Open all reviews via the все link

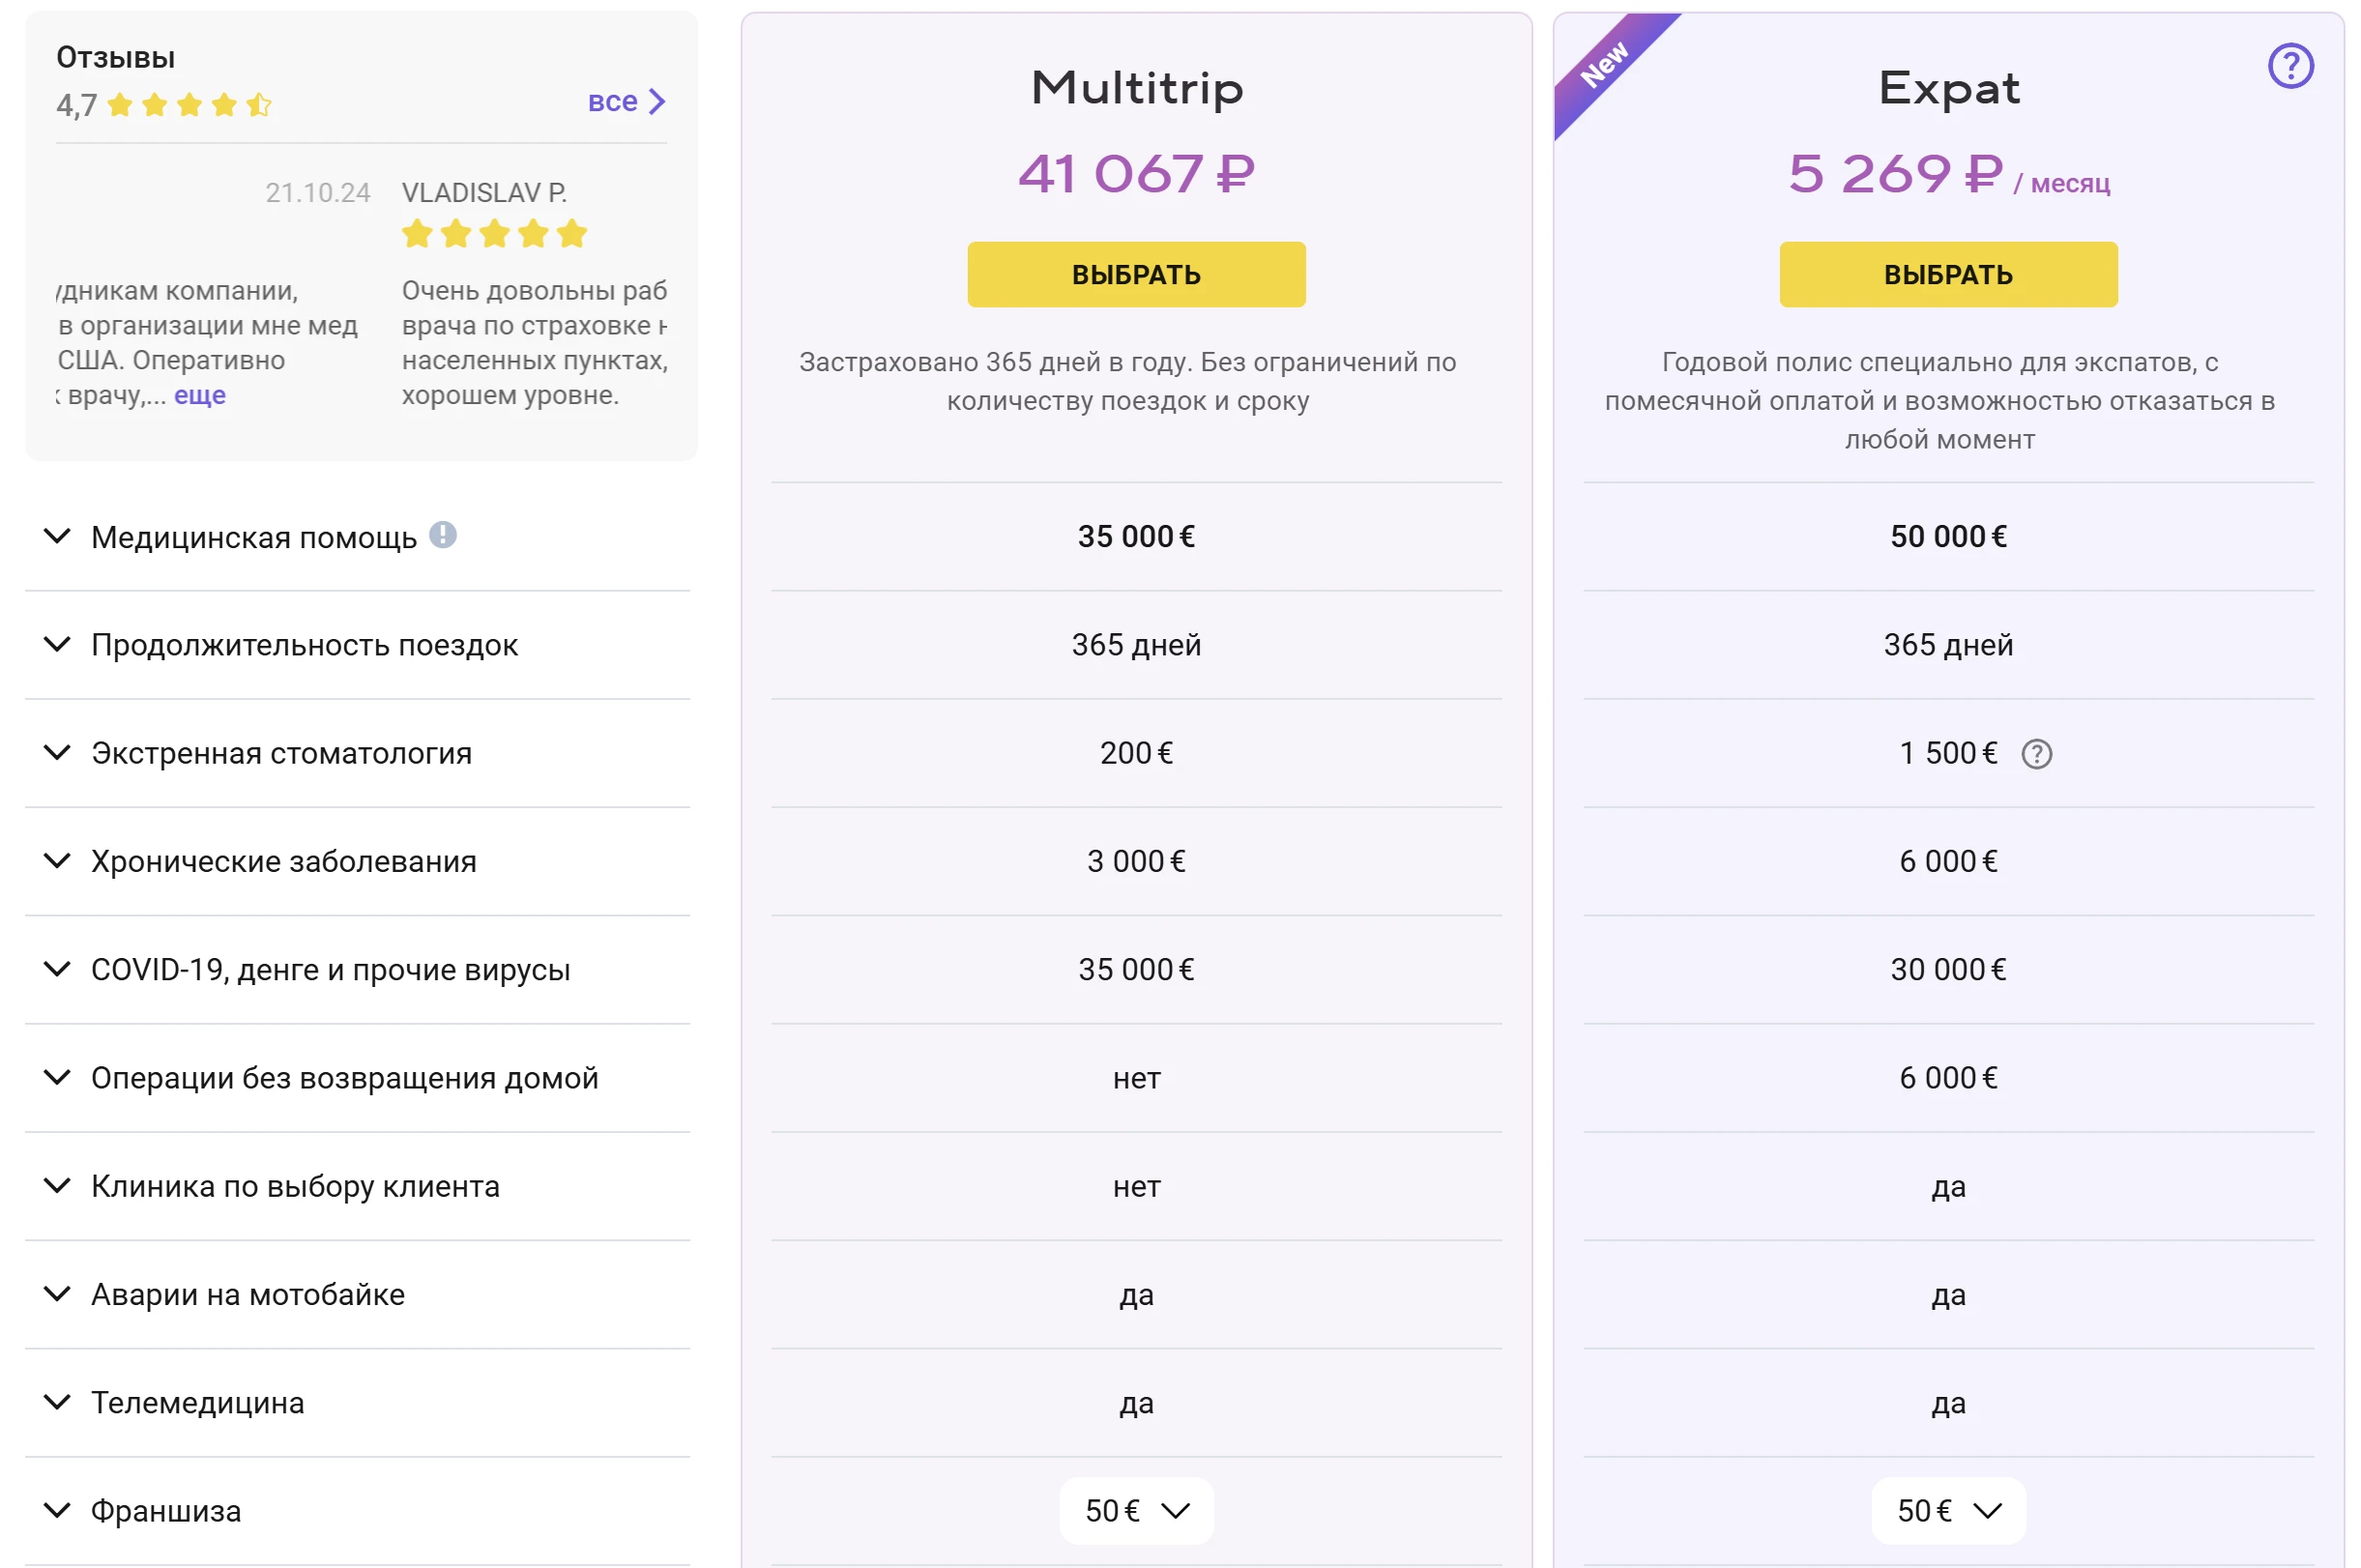[x=612, y=102]
